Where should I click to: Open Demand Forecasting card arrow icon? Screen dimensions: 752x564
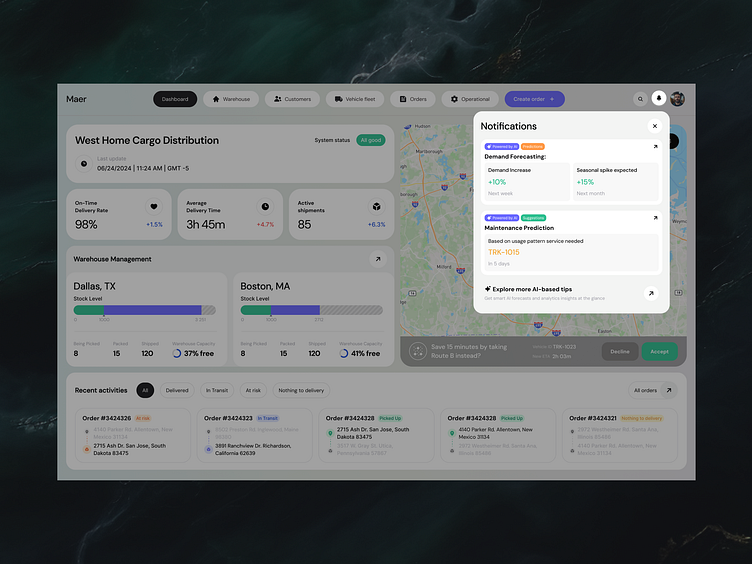[x=655, y=147]
